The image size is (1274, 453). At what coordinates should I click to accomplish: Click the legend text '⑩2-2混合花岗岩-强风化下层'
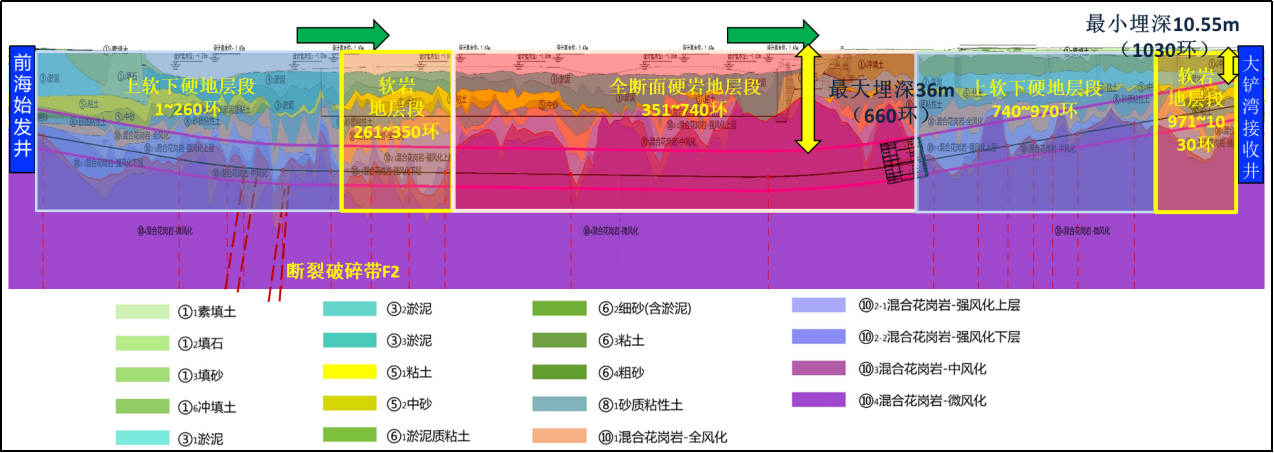click(938, 337)
